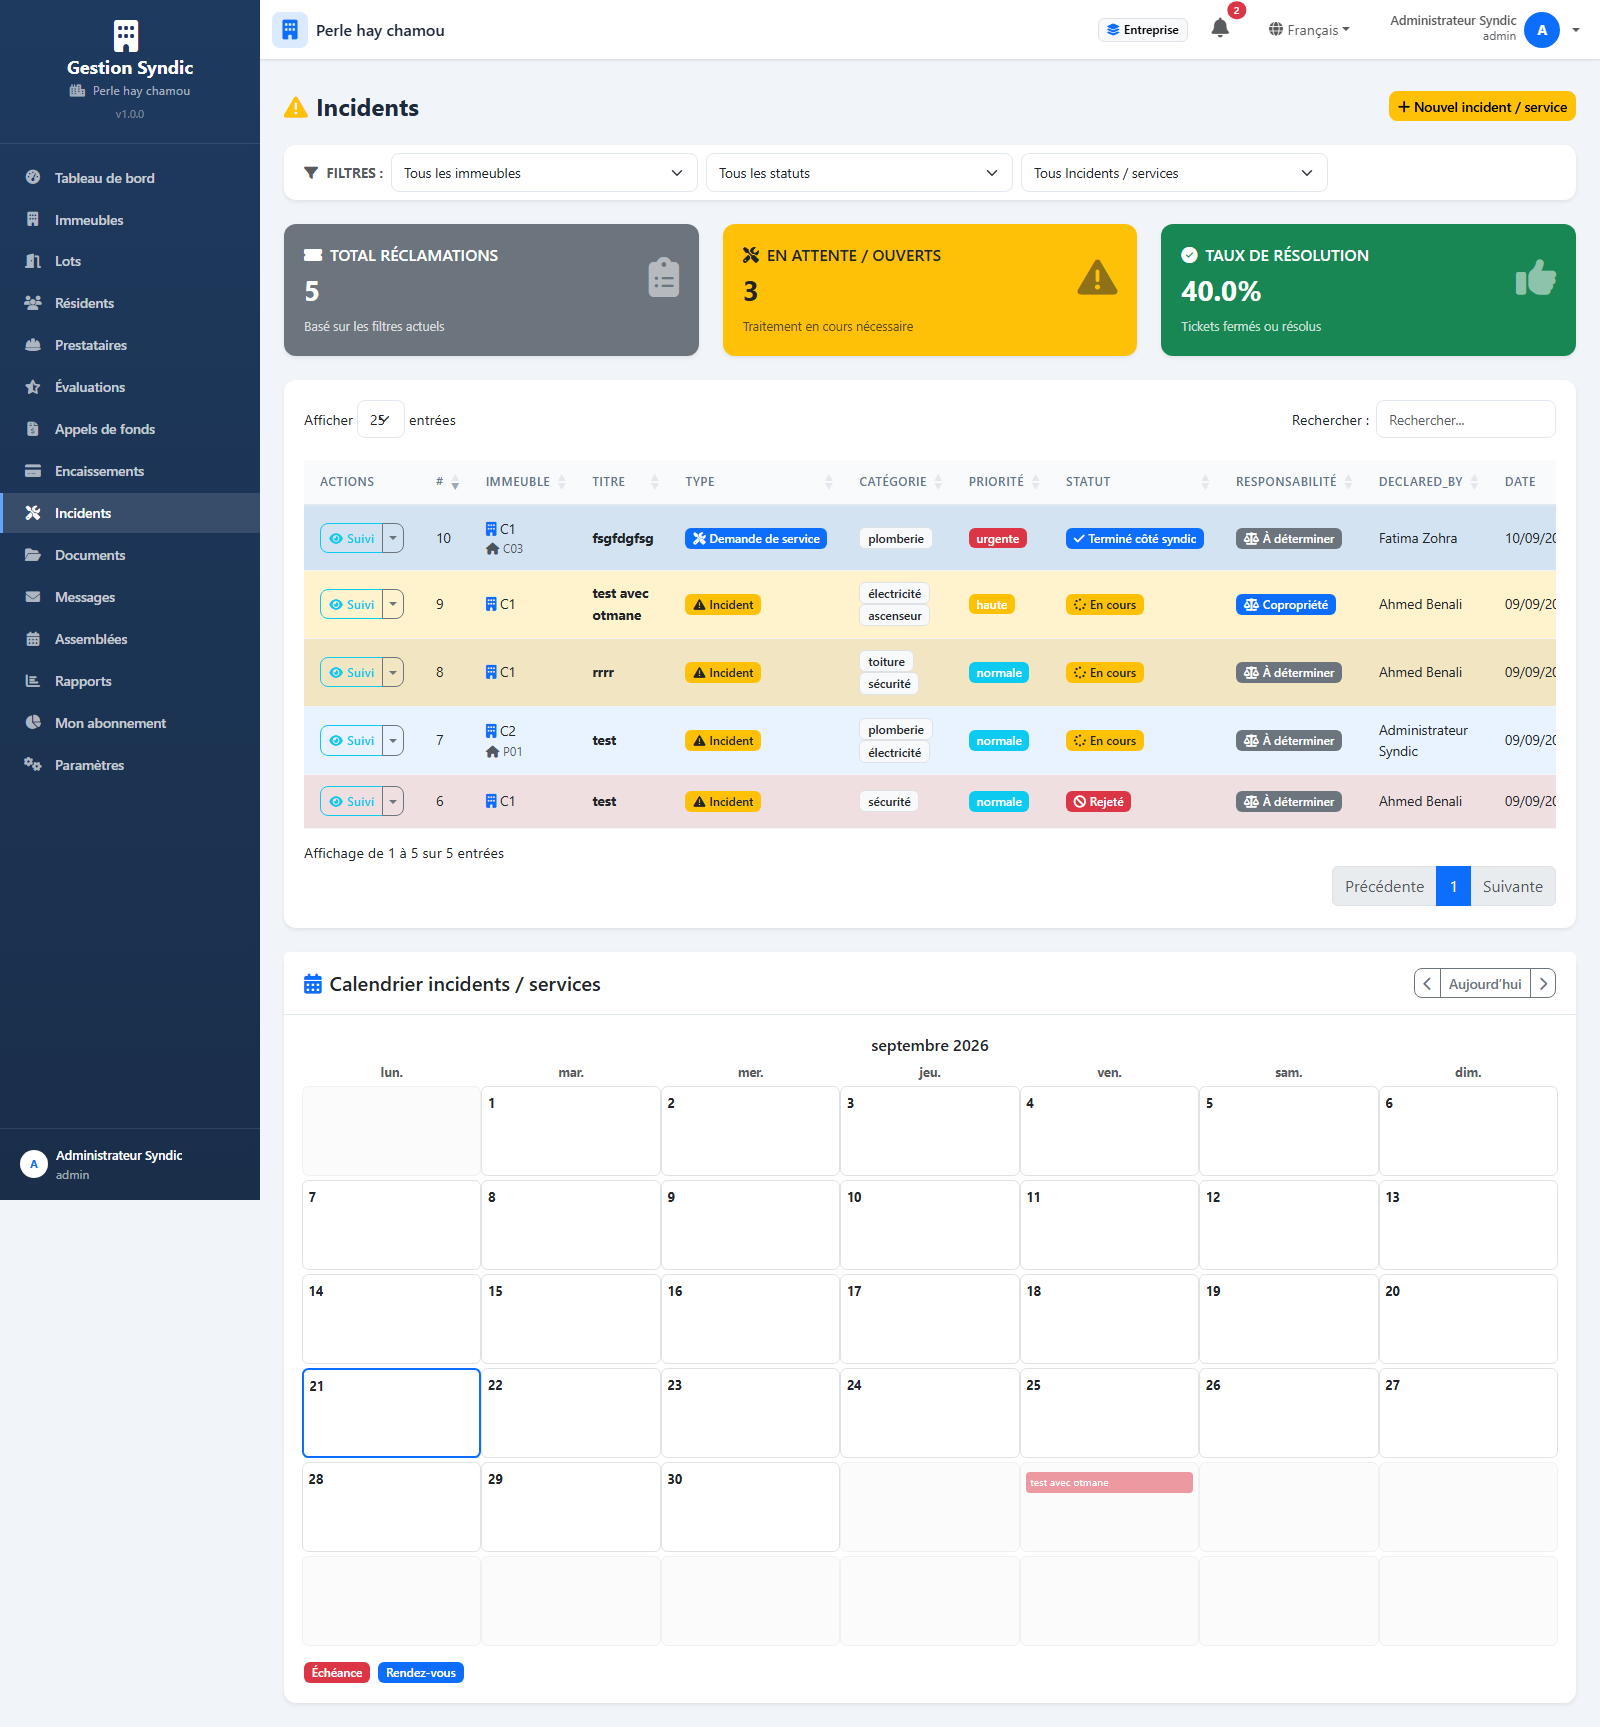1600x1727 pixels.
Task: Sort table by the # column
Action: pyautogui.click(x=447, y=482)
